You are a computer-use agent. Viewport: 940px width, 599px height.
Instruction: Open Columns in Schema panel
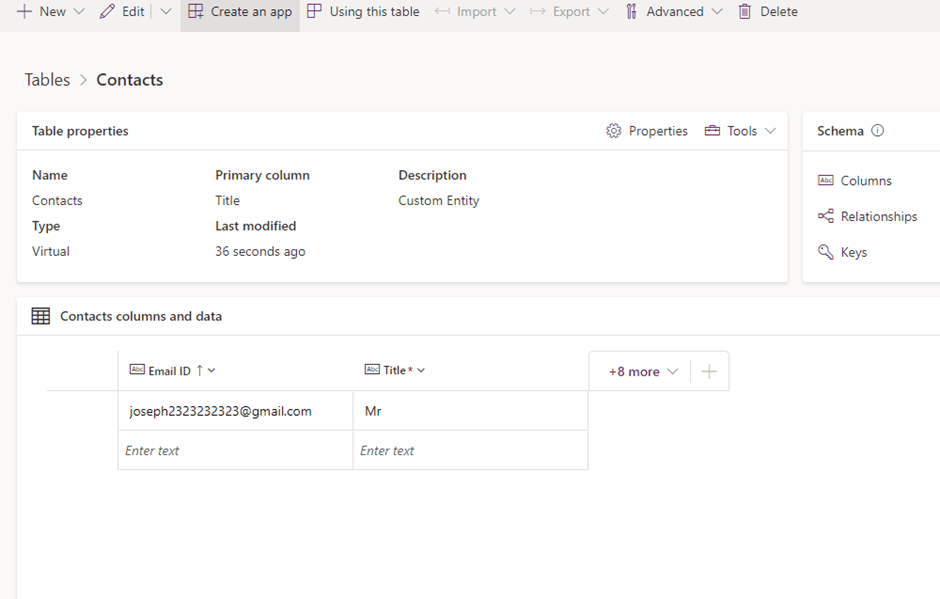[865, 181]
